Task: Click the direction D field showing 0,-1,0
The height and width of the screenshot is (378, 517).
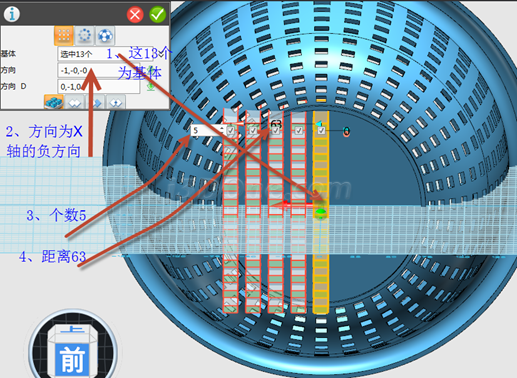Action: pyautogui.click(x=98, y=87)
